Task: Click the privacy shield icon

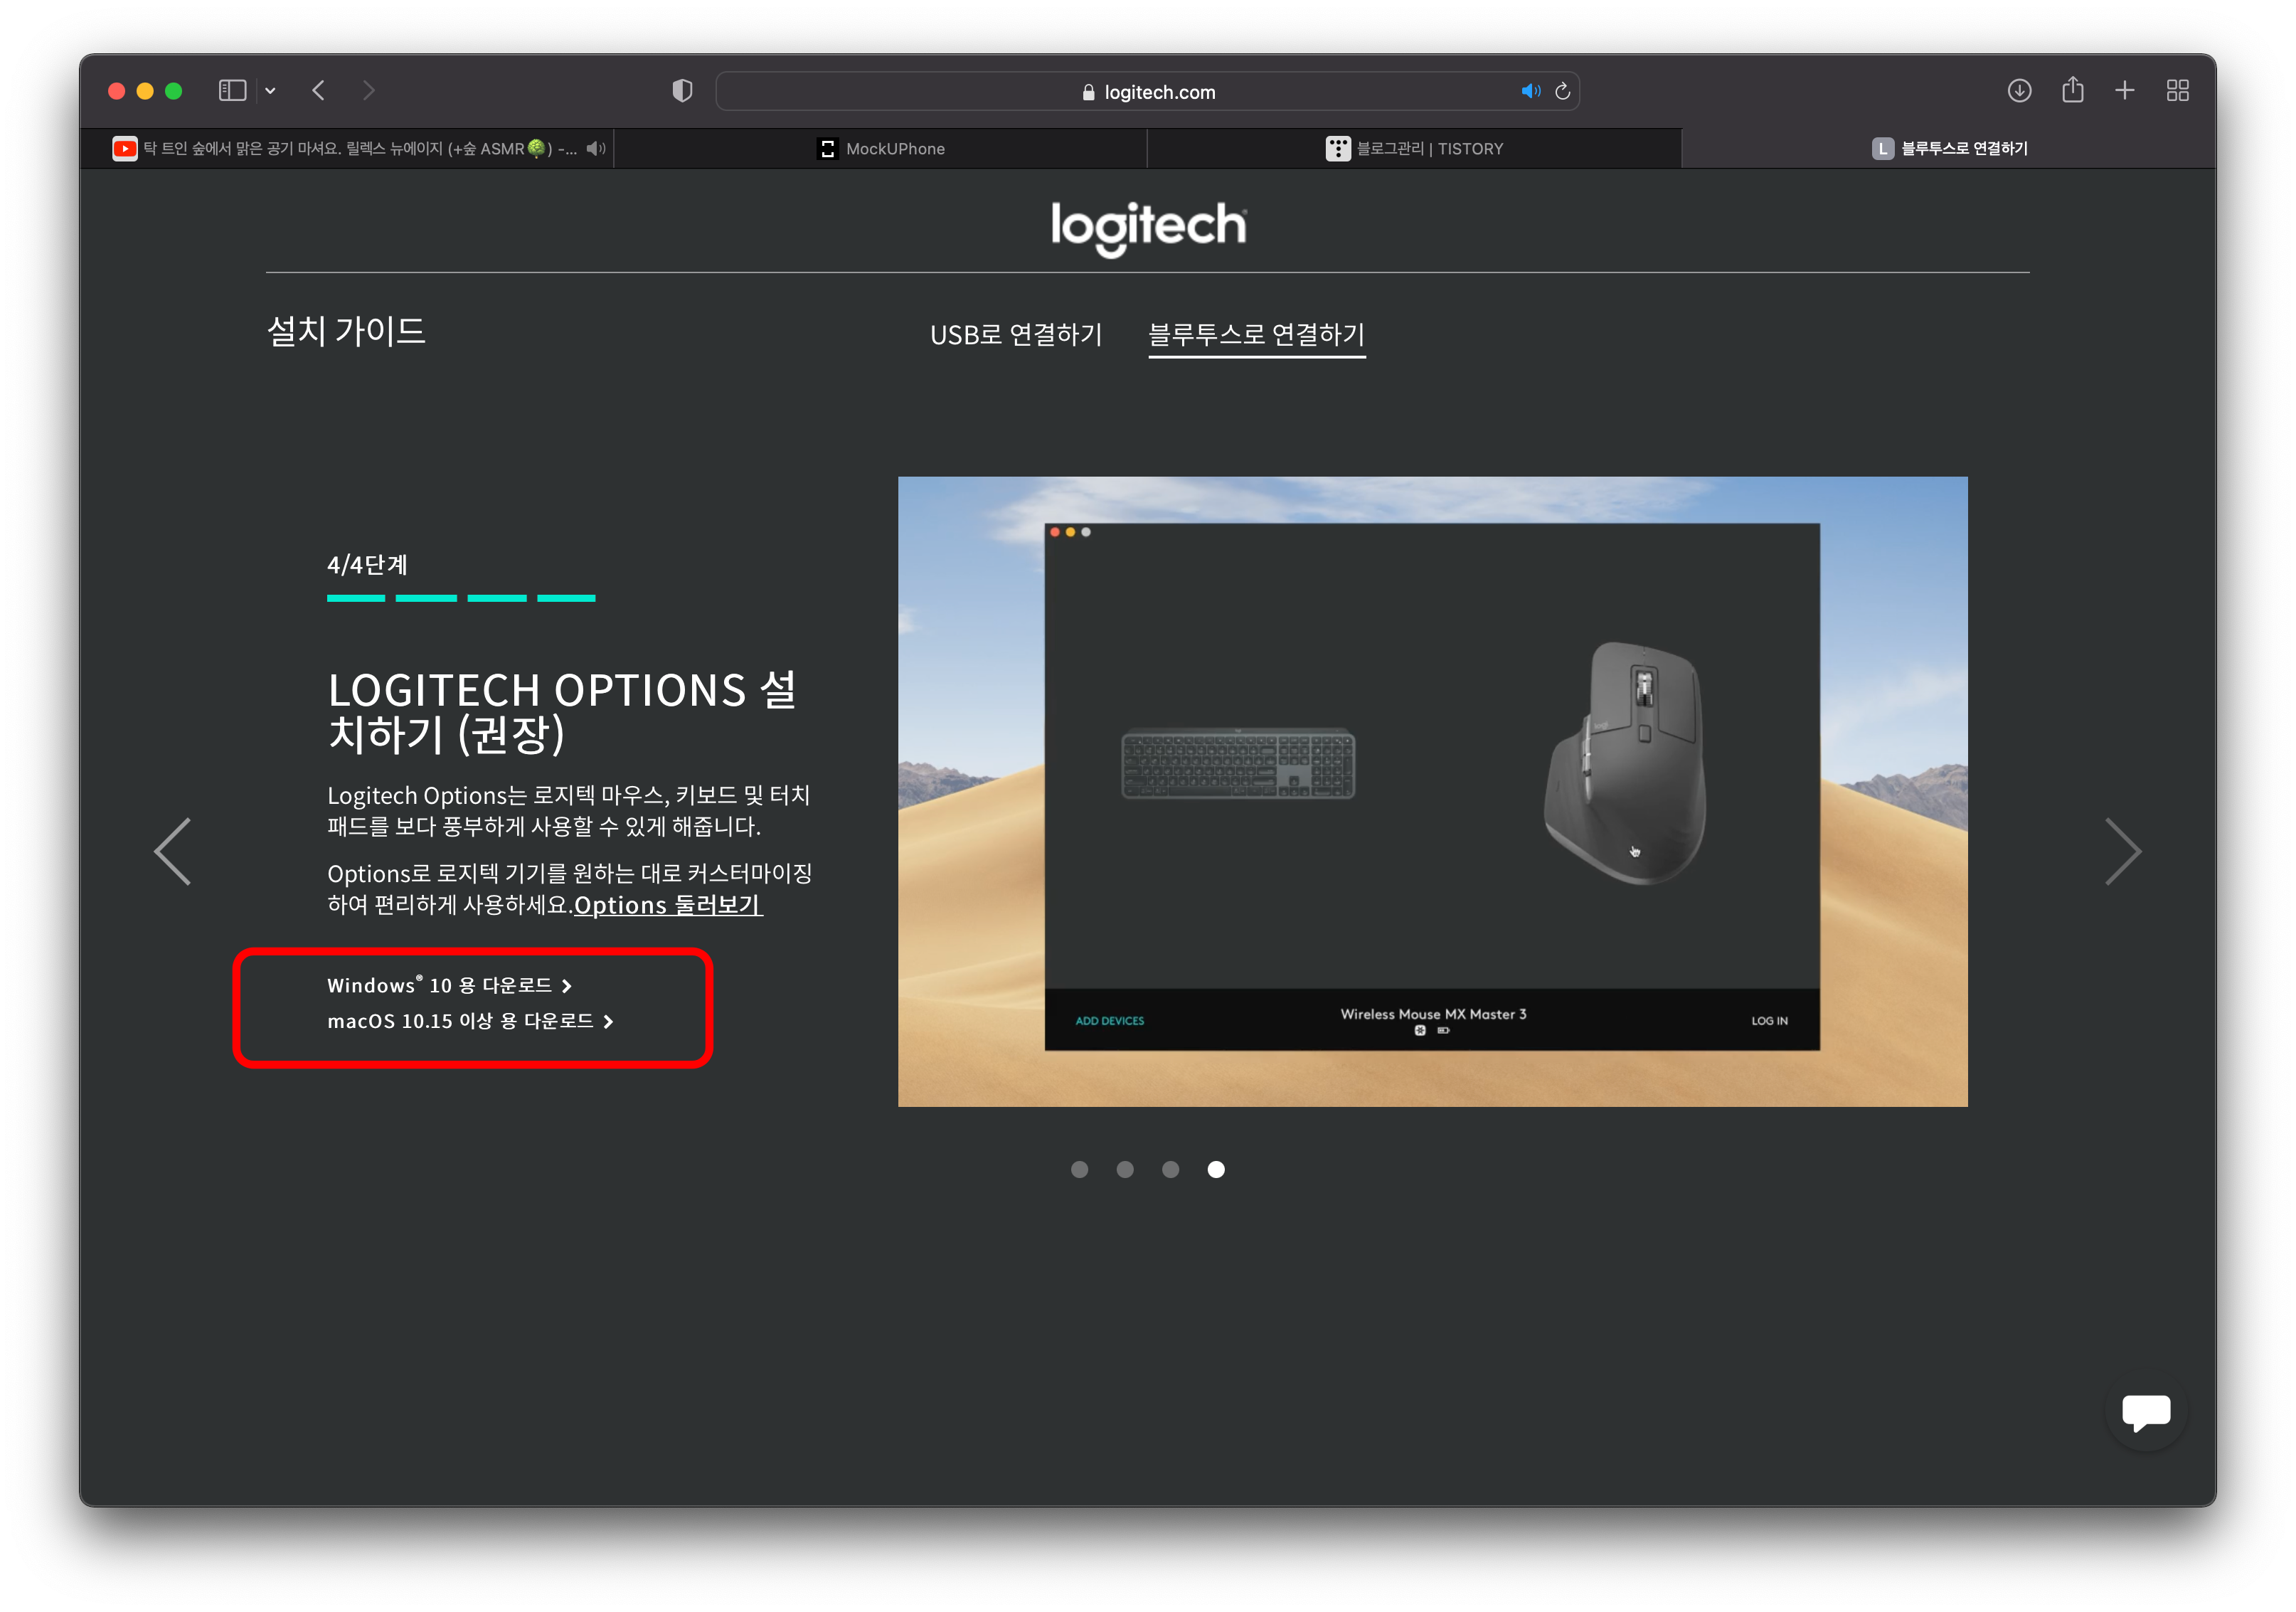Action: 682,91
